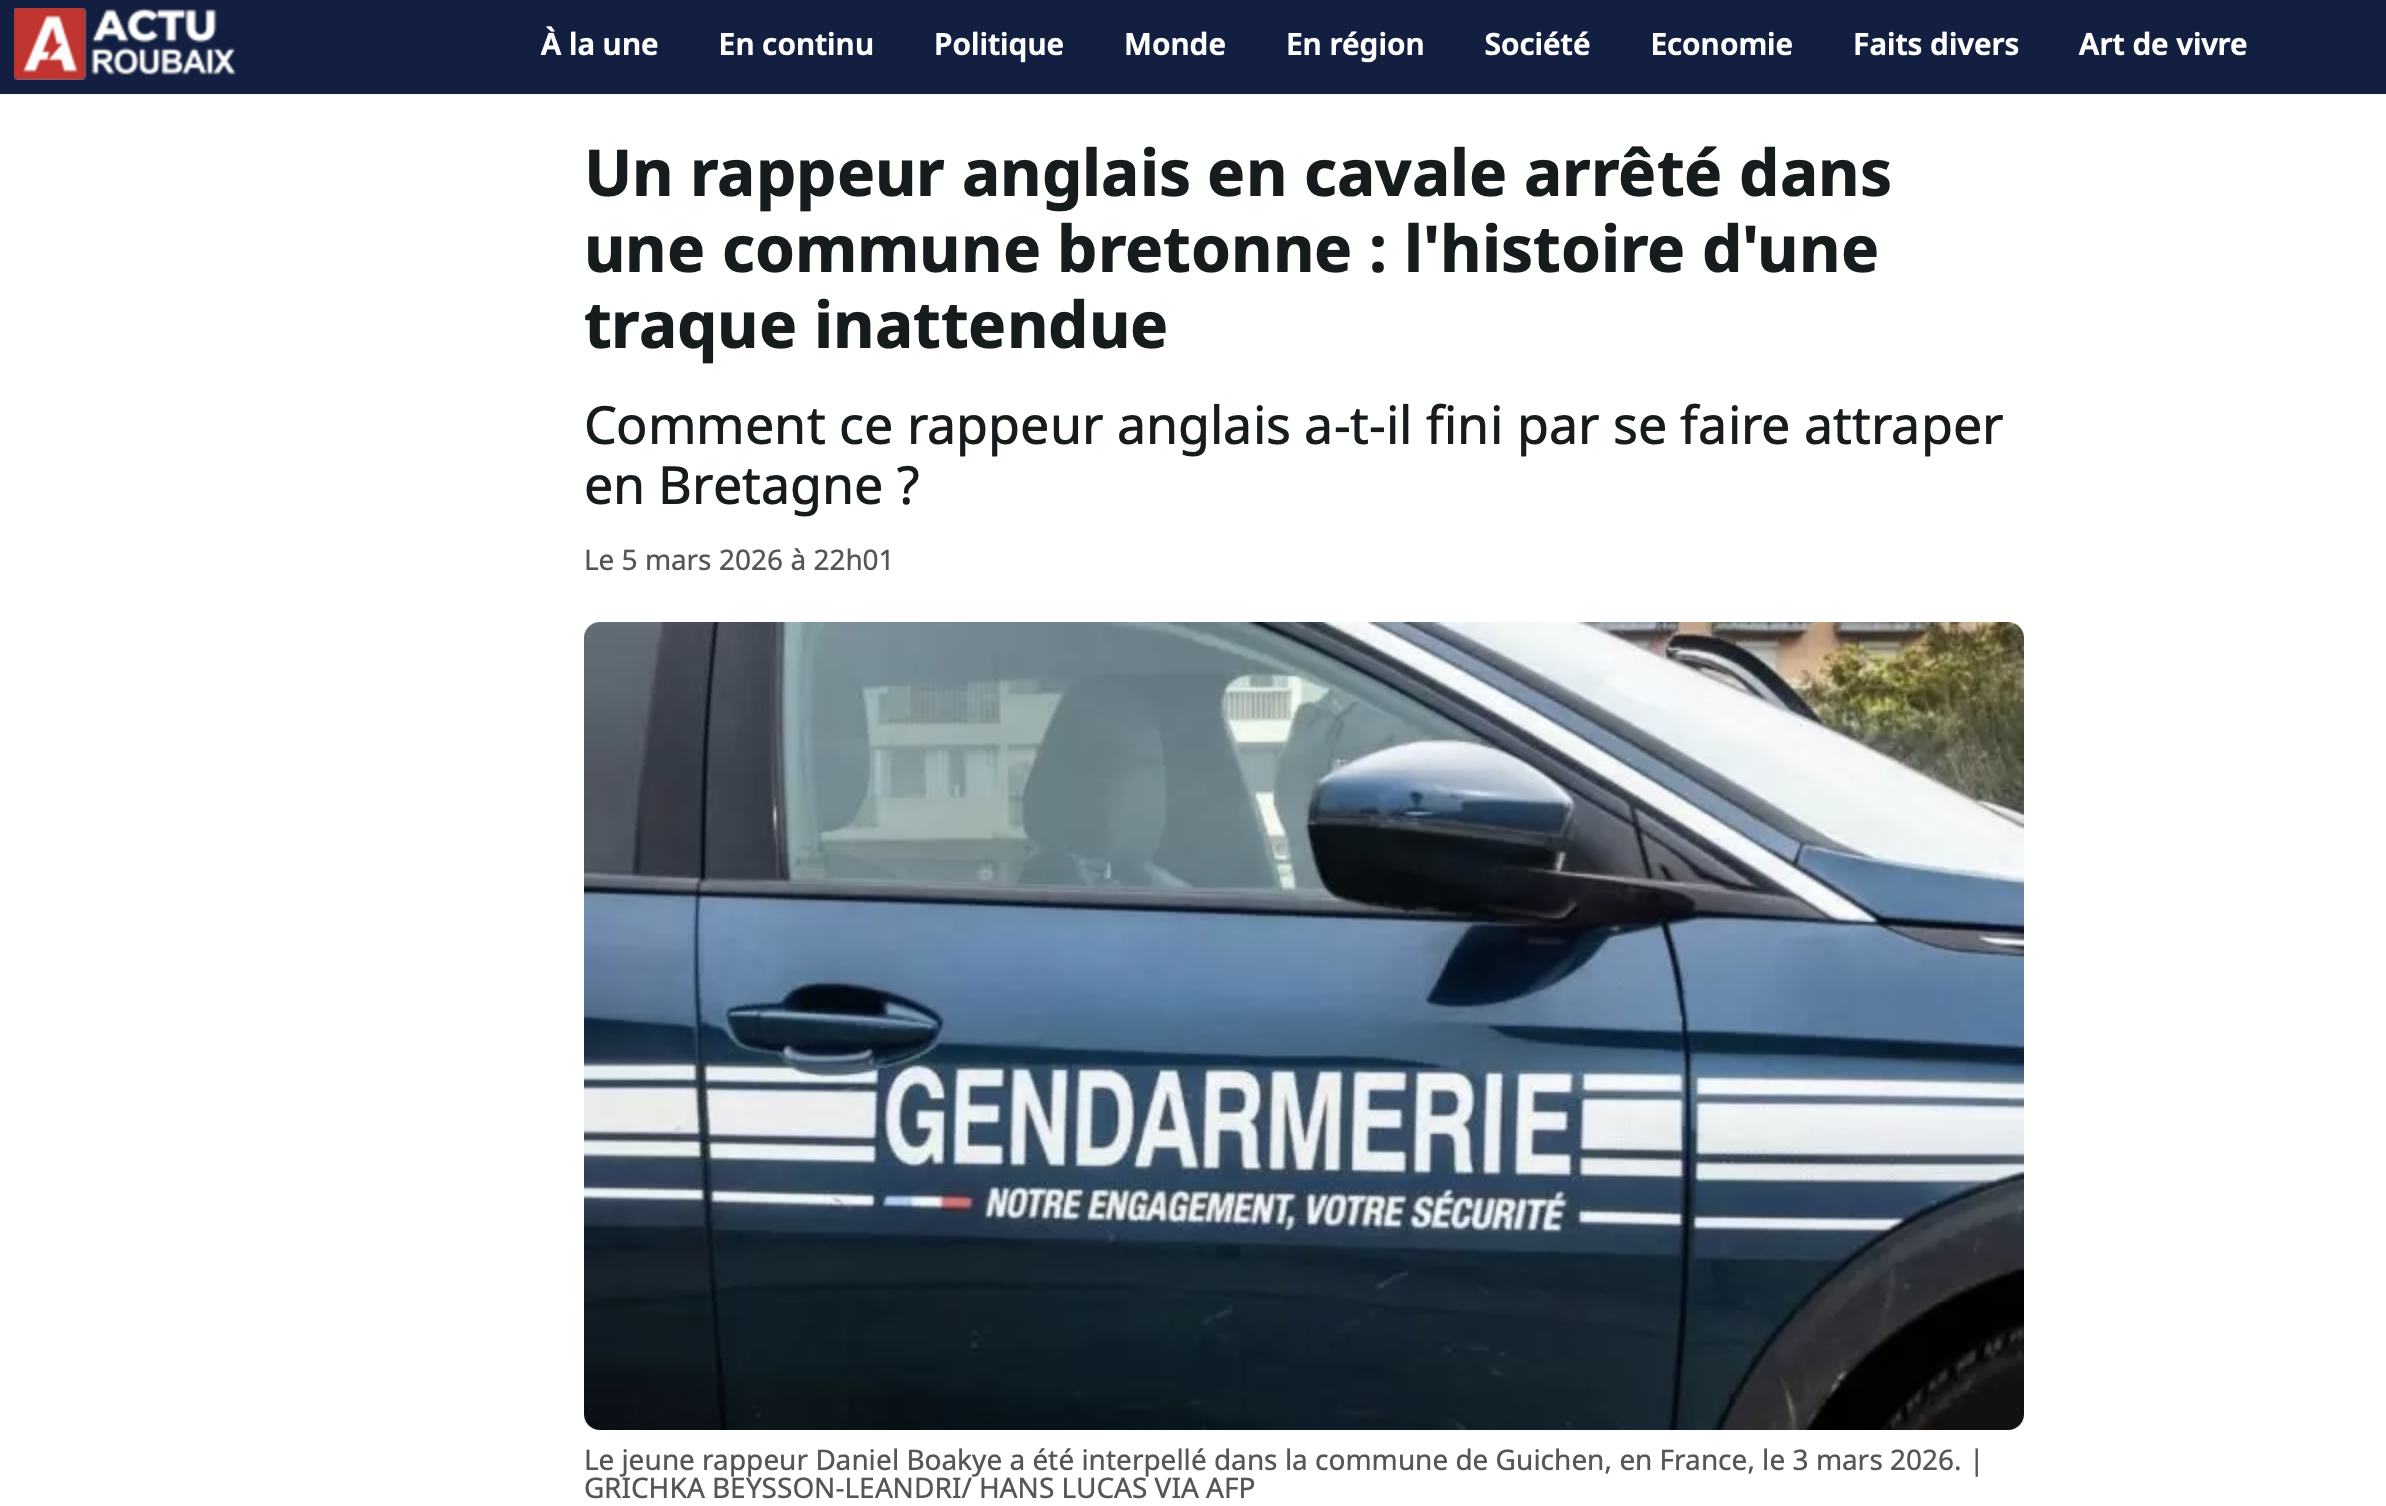
Task: Open the Art de vivre section
Action: coord(2162,44)
